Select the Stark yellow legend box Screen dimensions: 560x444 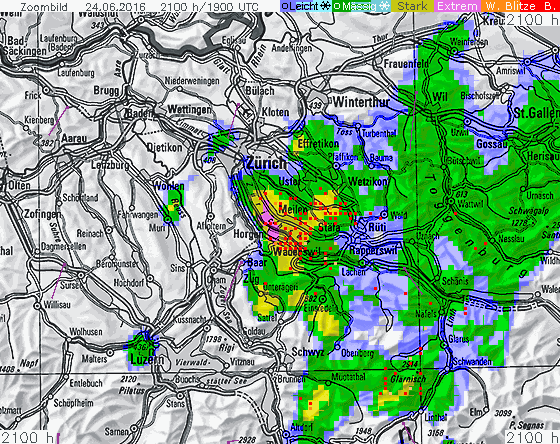point(412,6)
